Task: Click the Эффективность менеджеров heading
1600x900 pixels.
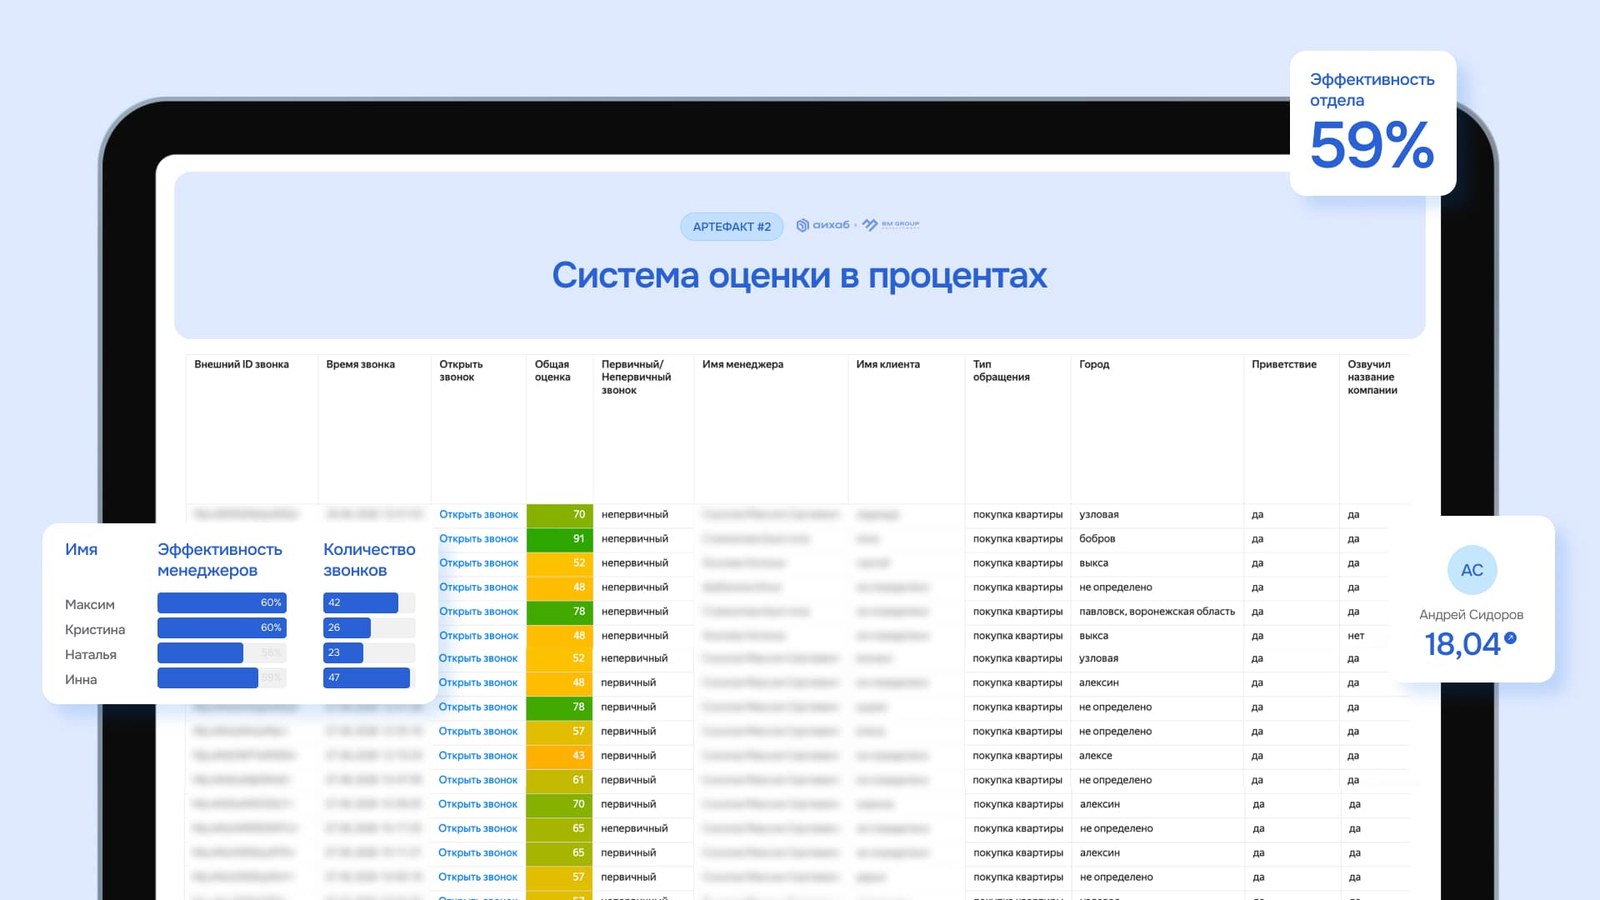Action: click(x=220, y=560)
